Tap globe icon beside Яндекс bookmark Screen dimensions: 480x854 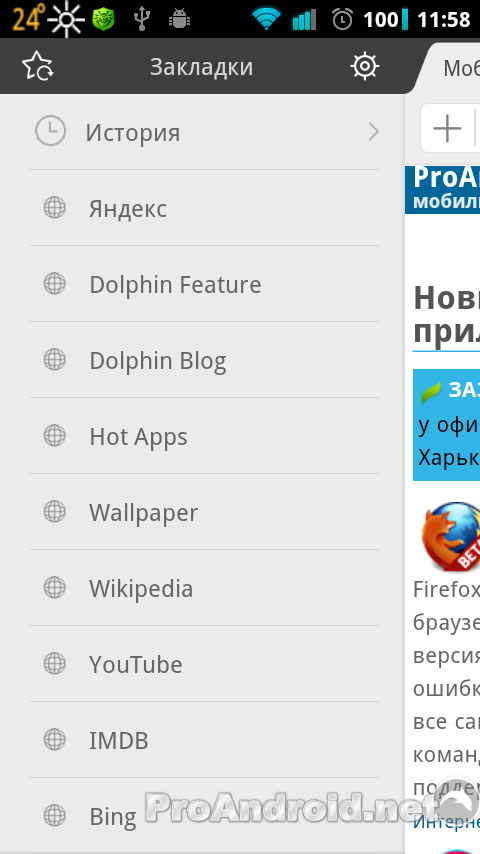pos(54,208)
